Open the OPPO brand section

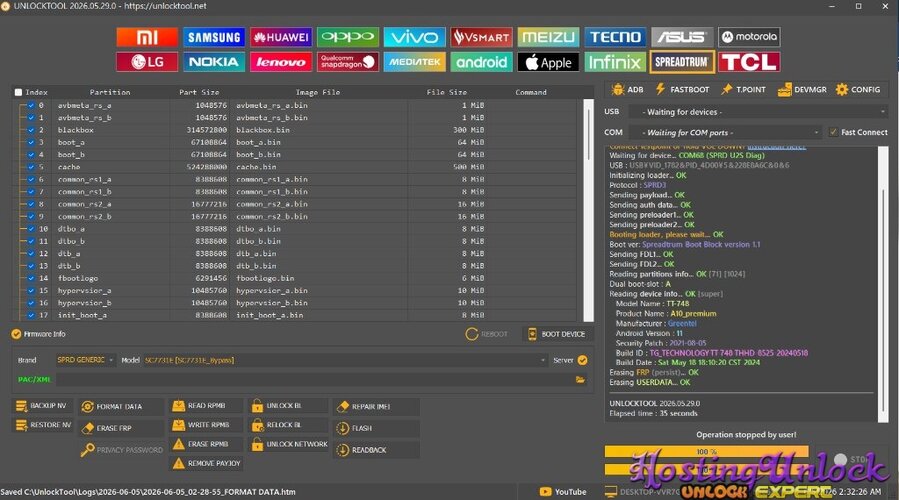click(x=347, y=37)
